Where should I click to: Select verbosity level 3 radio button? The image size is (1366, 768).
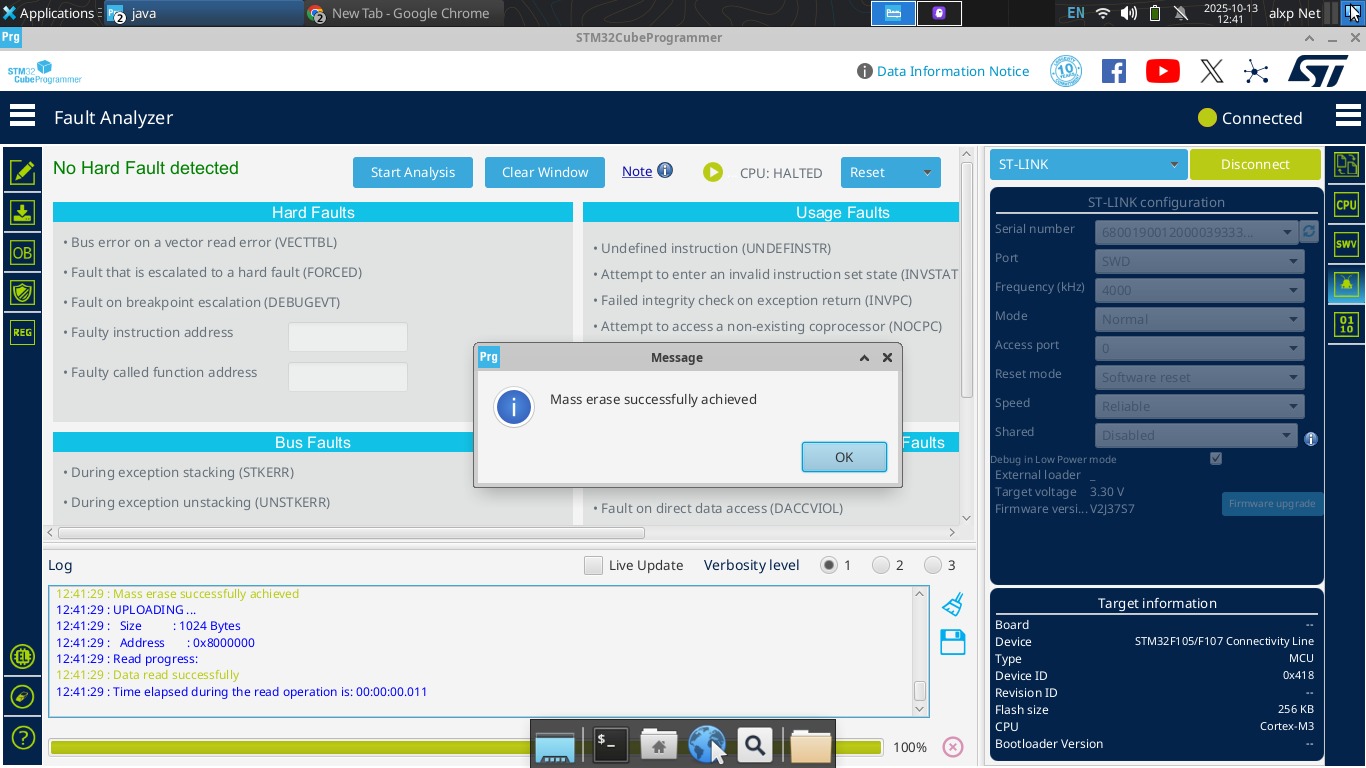coord(933,566)
